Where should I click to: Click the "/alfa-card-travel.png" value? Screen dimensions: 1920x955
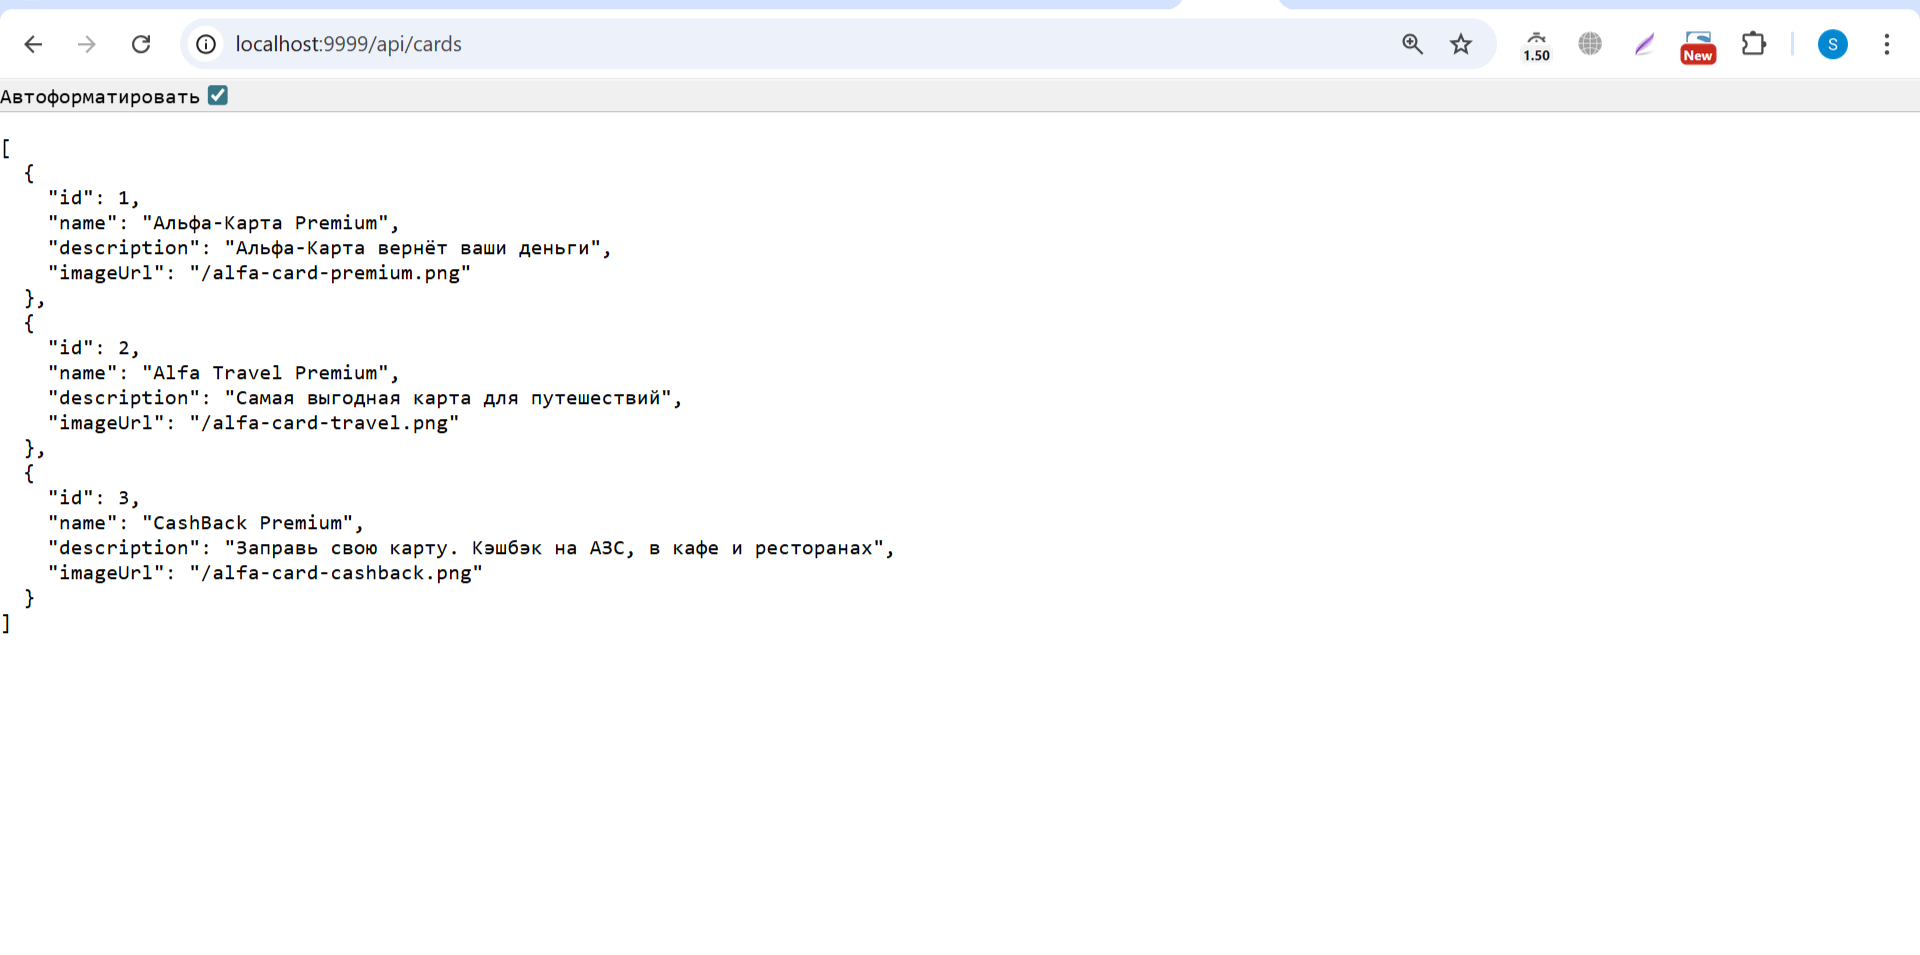click(324, 423)
